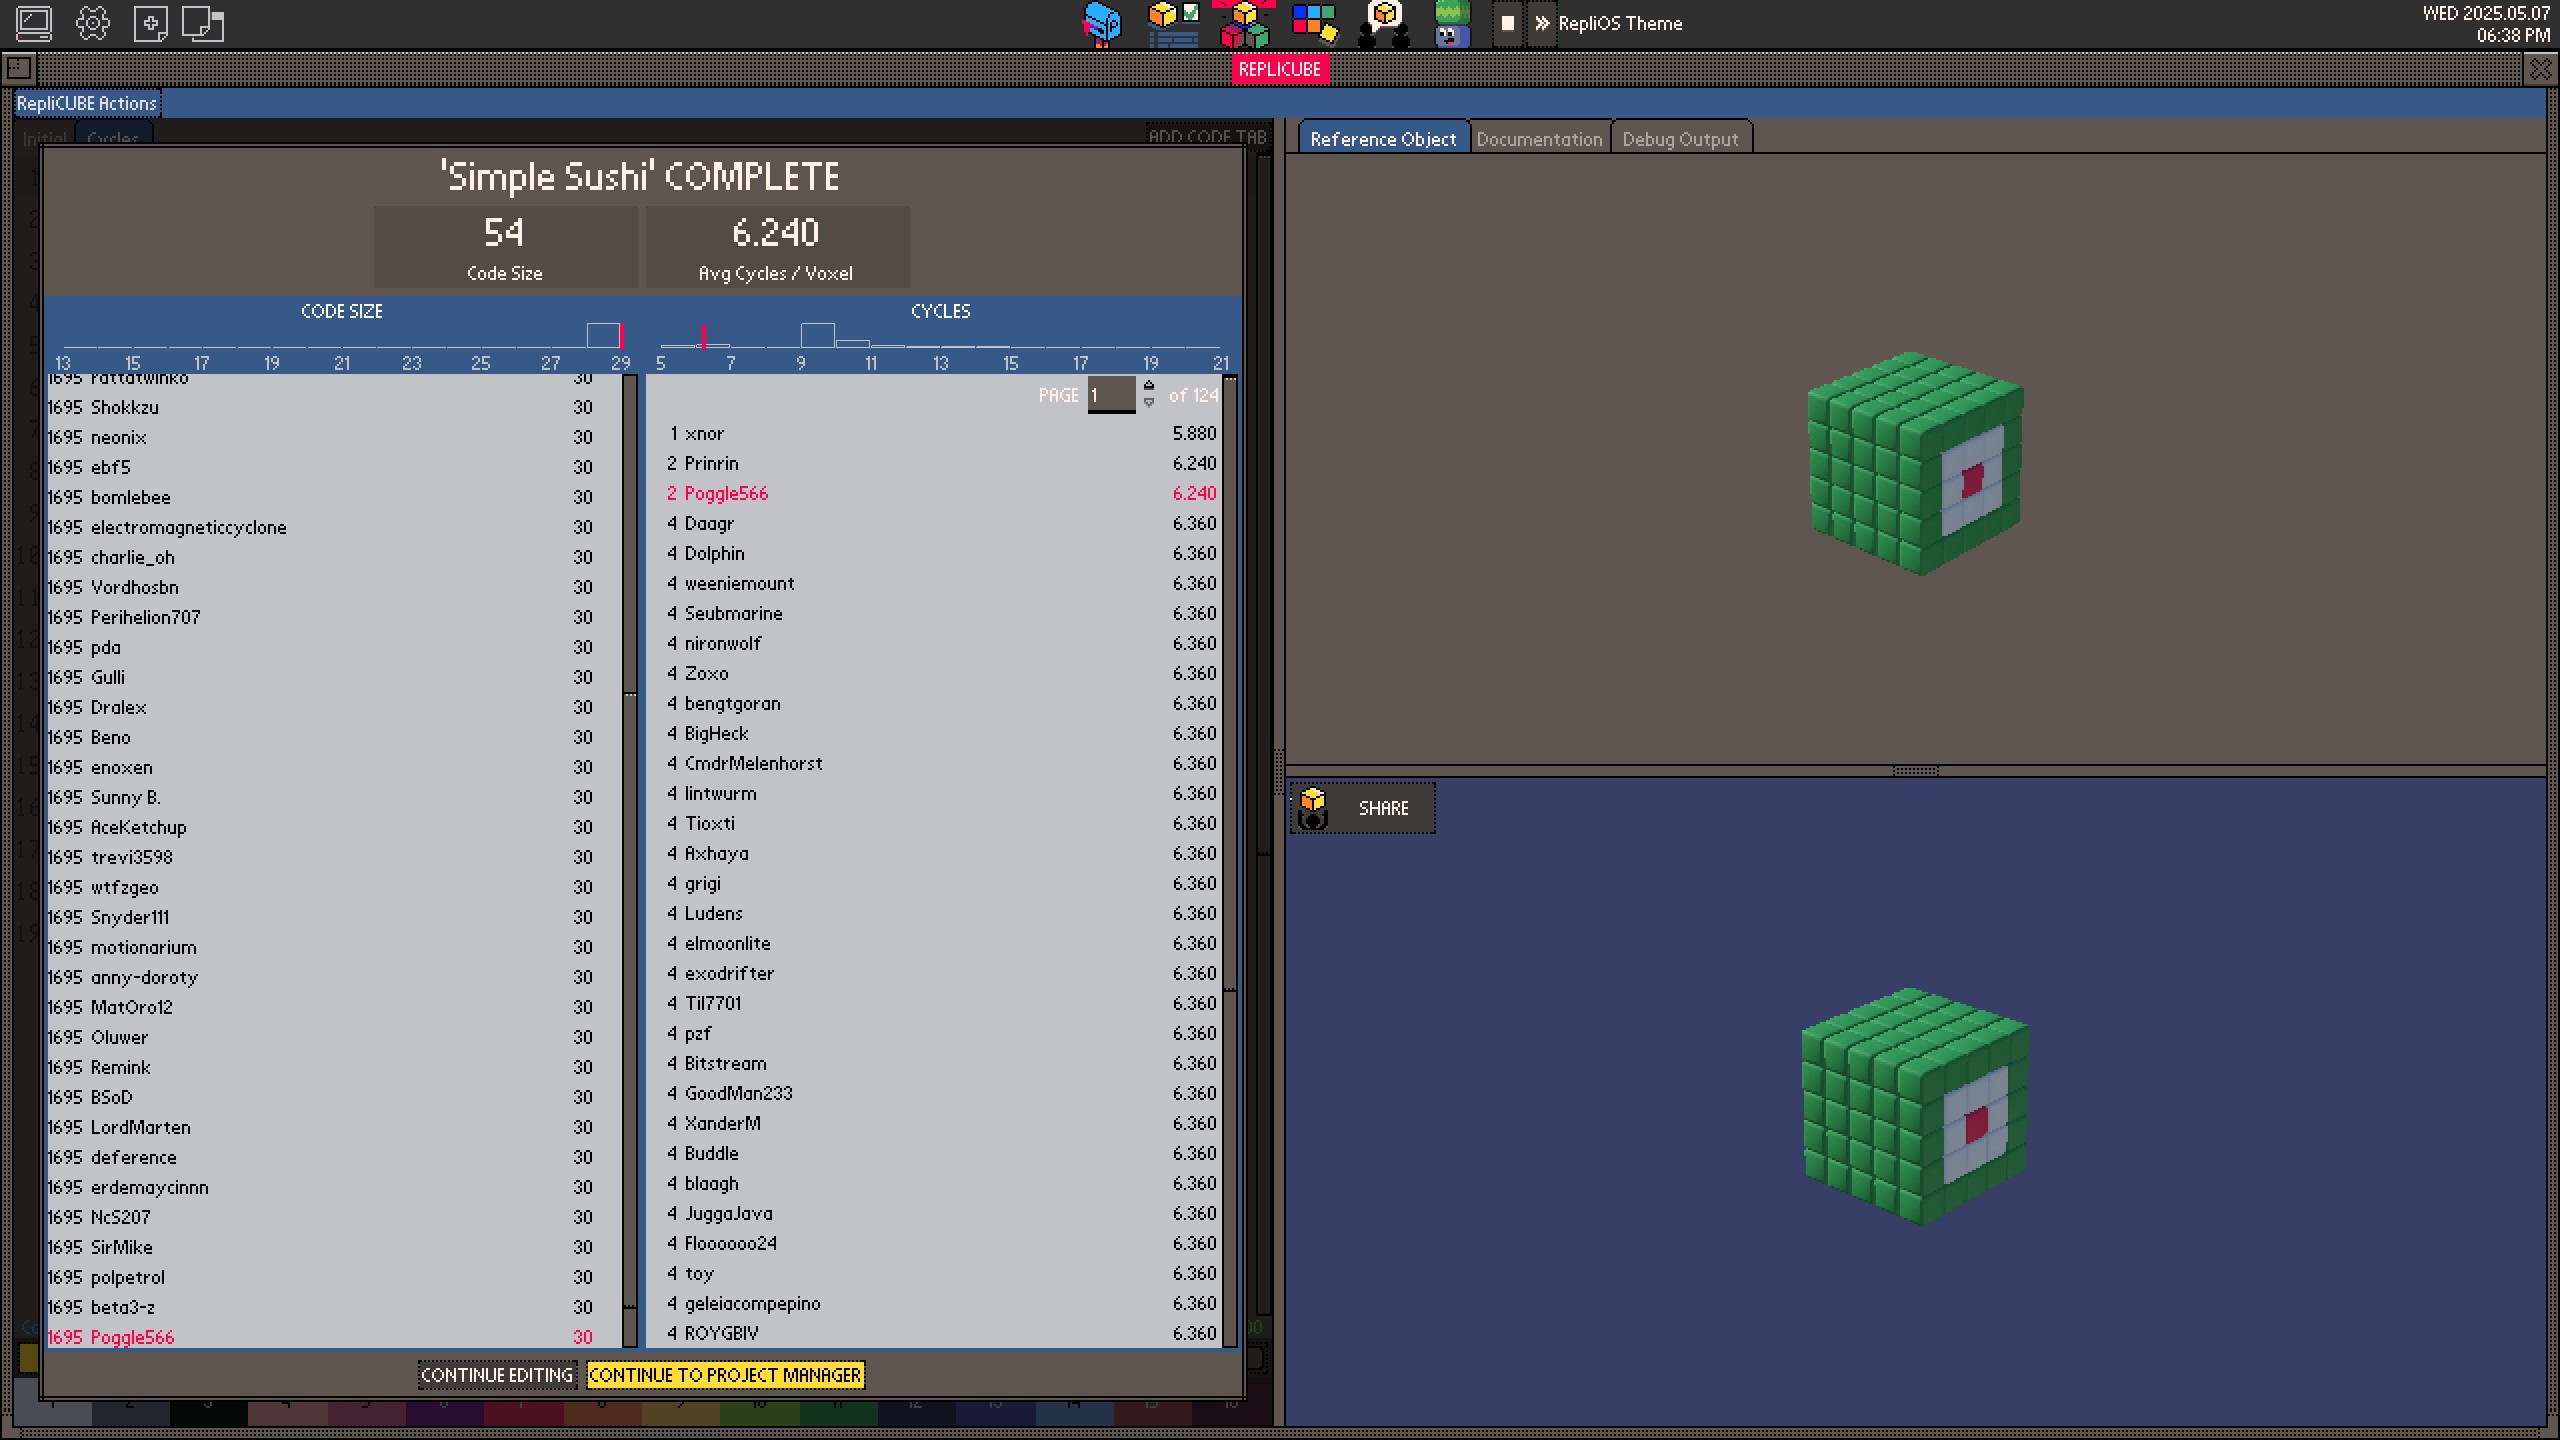
Task: Click the blue mailbox icon in top bar
Action: [x=1101, y=24]
